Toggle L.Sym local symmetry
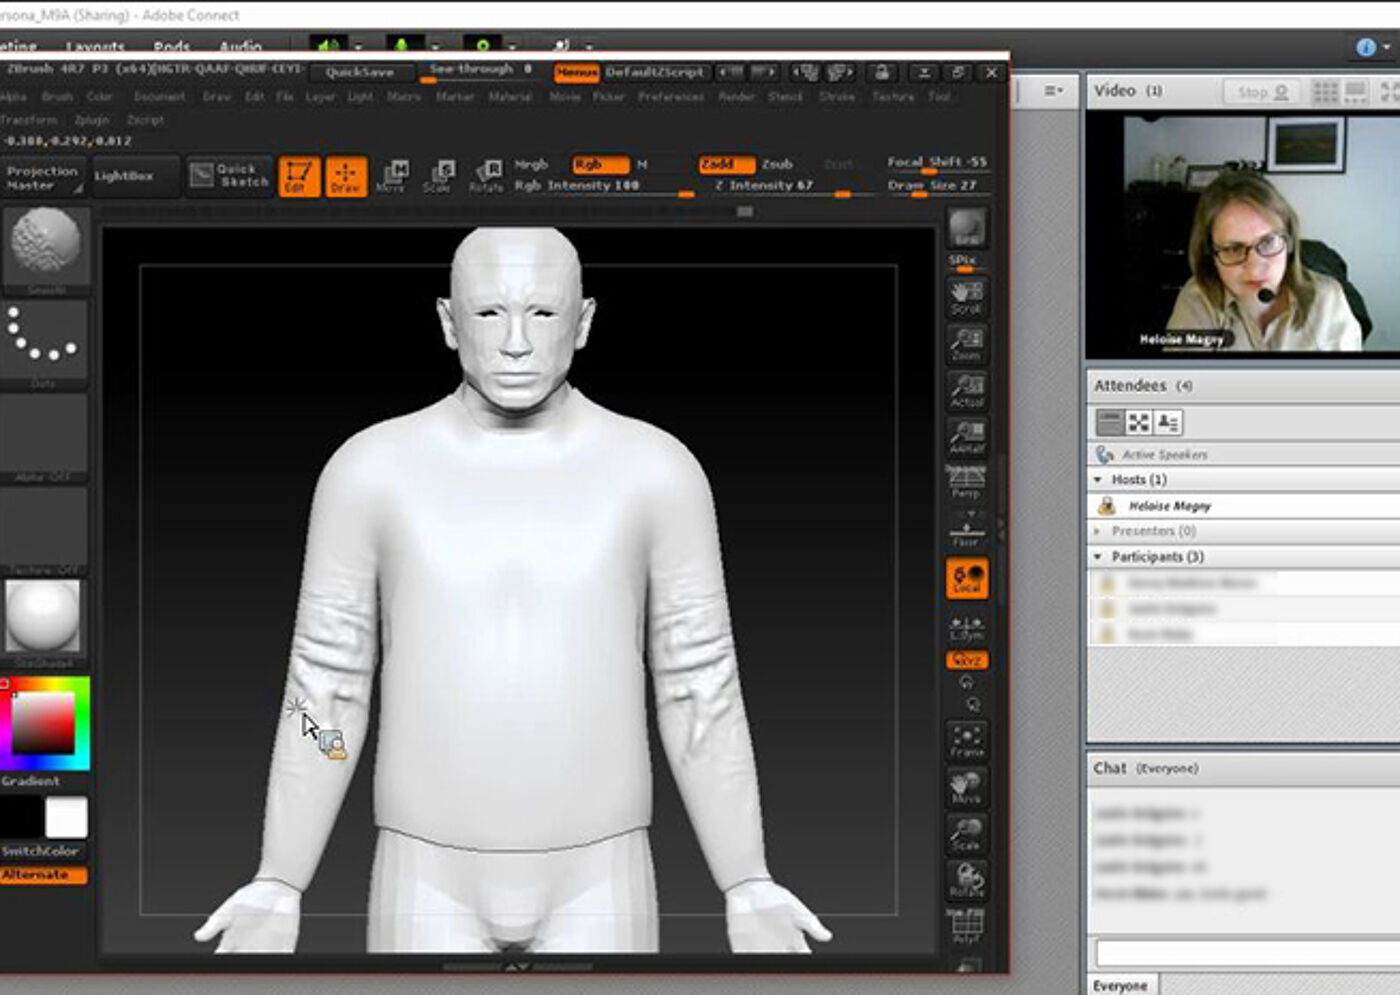 (x=966, y=626)
